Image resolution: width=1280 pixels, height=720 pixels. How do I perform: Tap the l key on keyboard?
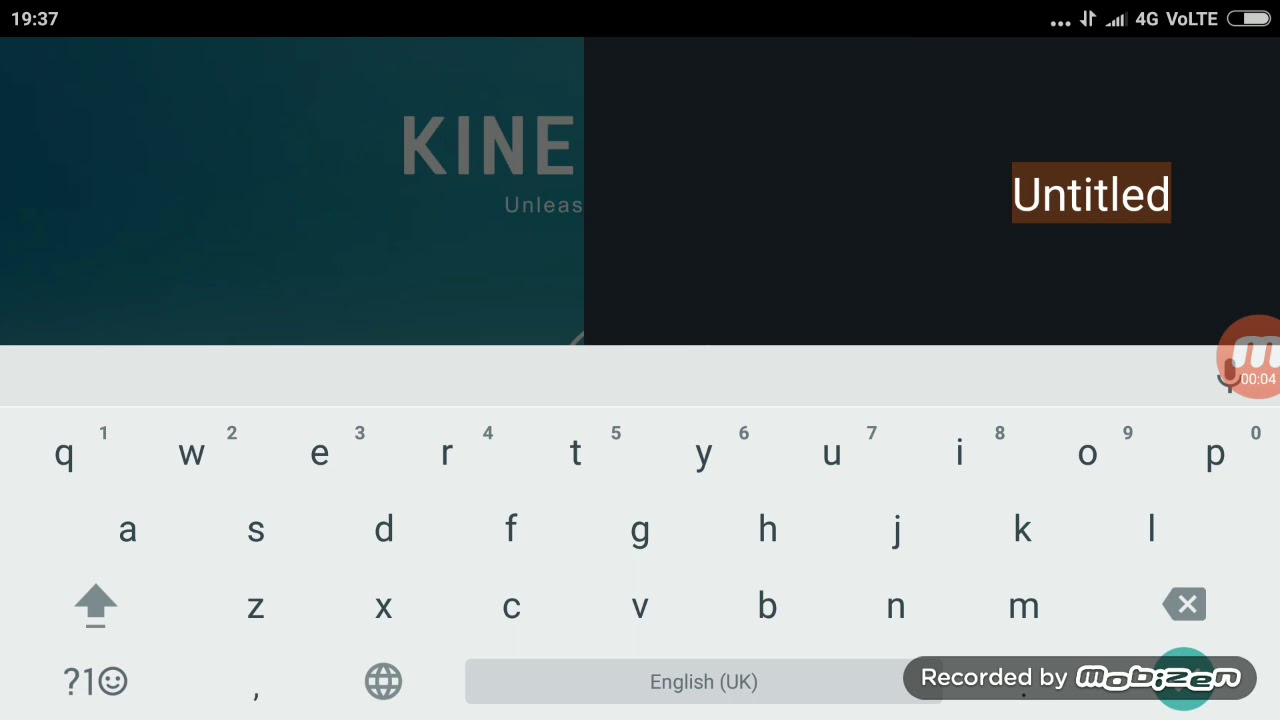click(1152, 529)
